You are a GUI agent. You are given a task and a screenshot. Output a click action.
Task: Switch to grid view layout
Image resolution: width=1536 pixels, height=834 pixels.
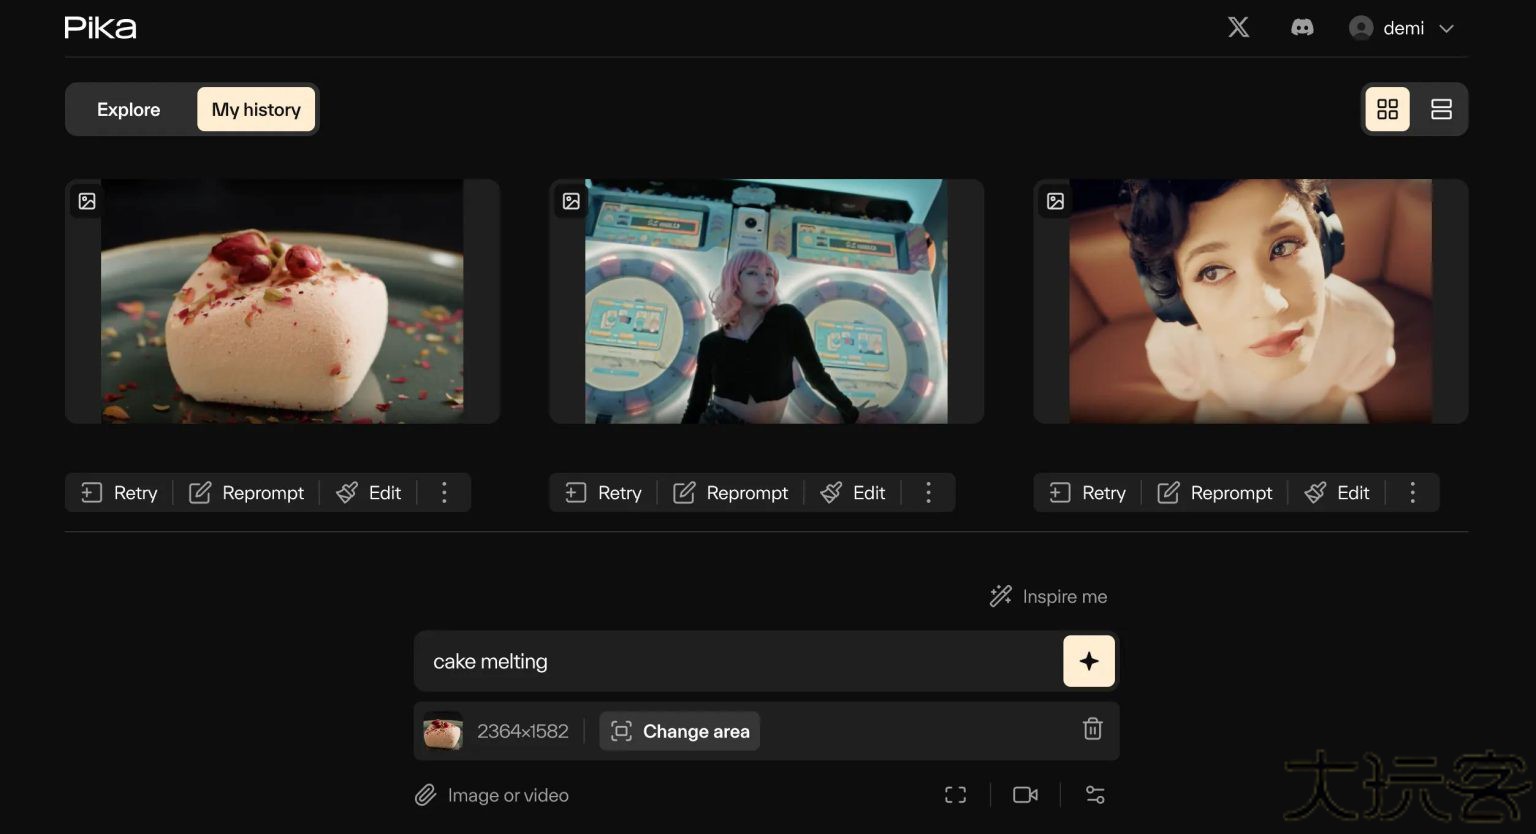click(x=1387, y=109)
